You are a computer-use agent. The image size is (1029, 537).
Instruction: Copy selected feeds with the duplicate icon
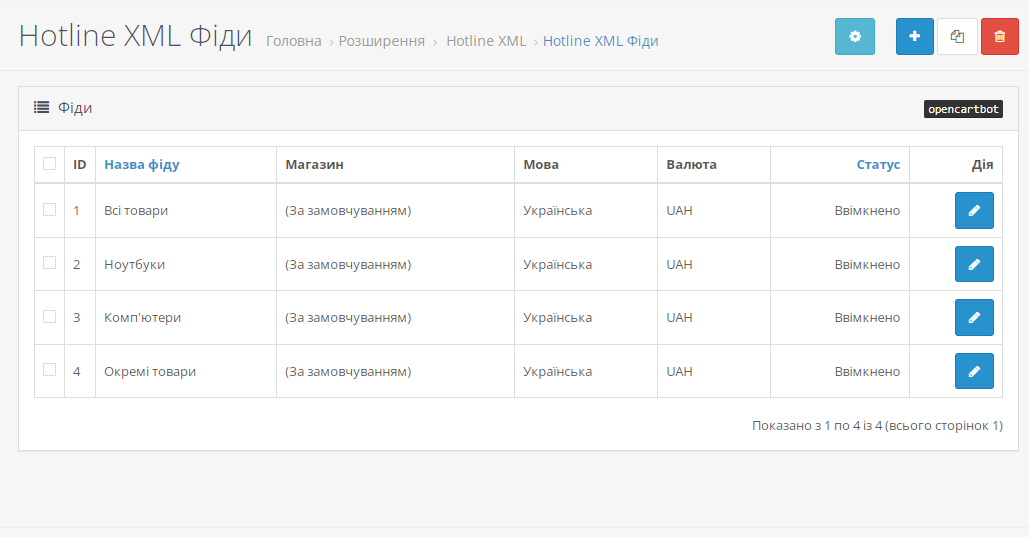pyautogui.click(x=957, y=36)
